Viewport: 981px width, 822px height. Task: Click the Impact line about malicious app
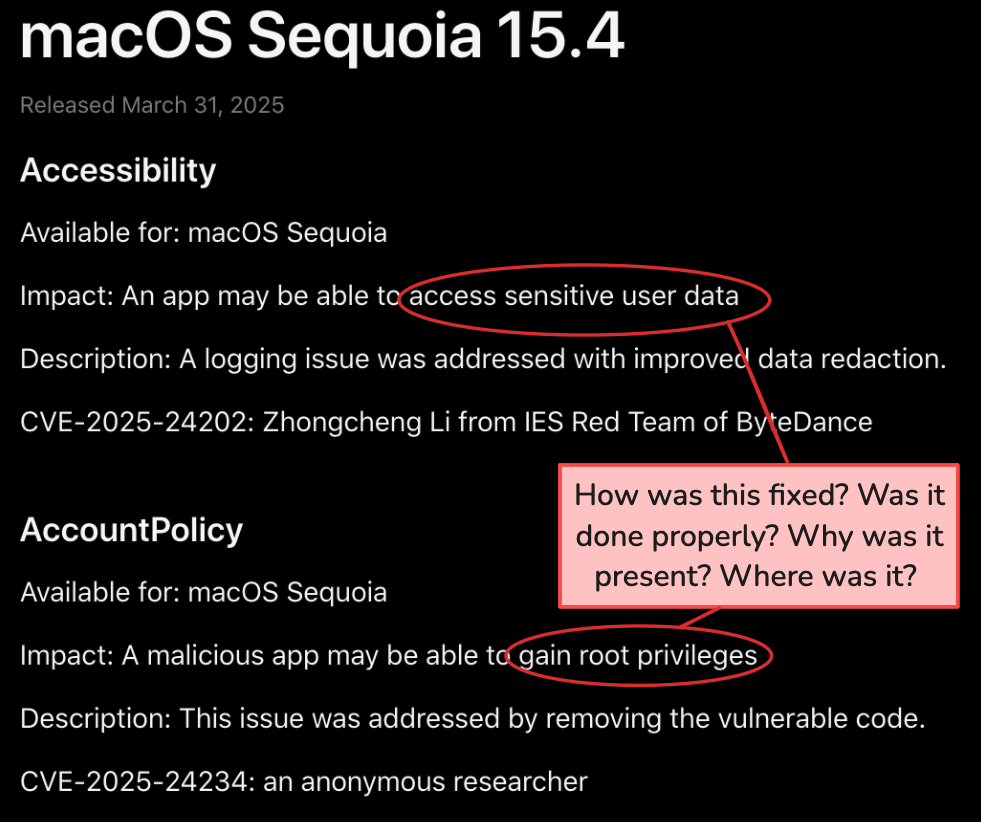(389, 656)
